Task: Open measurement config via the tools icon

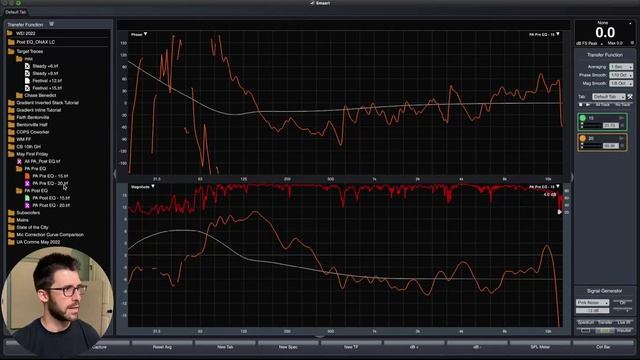Action: 630,97
